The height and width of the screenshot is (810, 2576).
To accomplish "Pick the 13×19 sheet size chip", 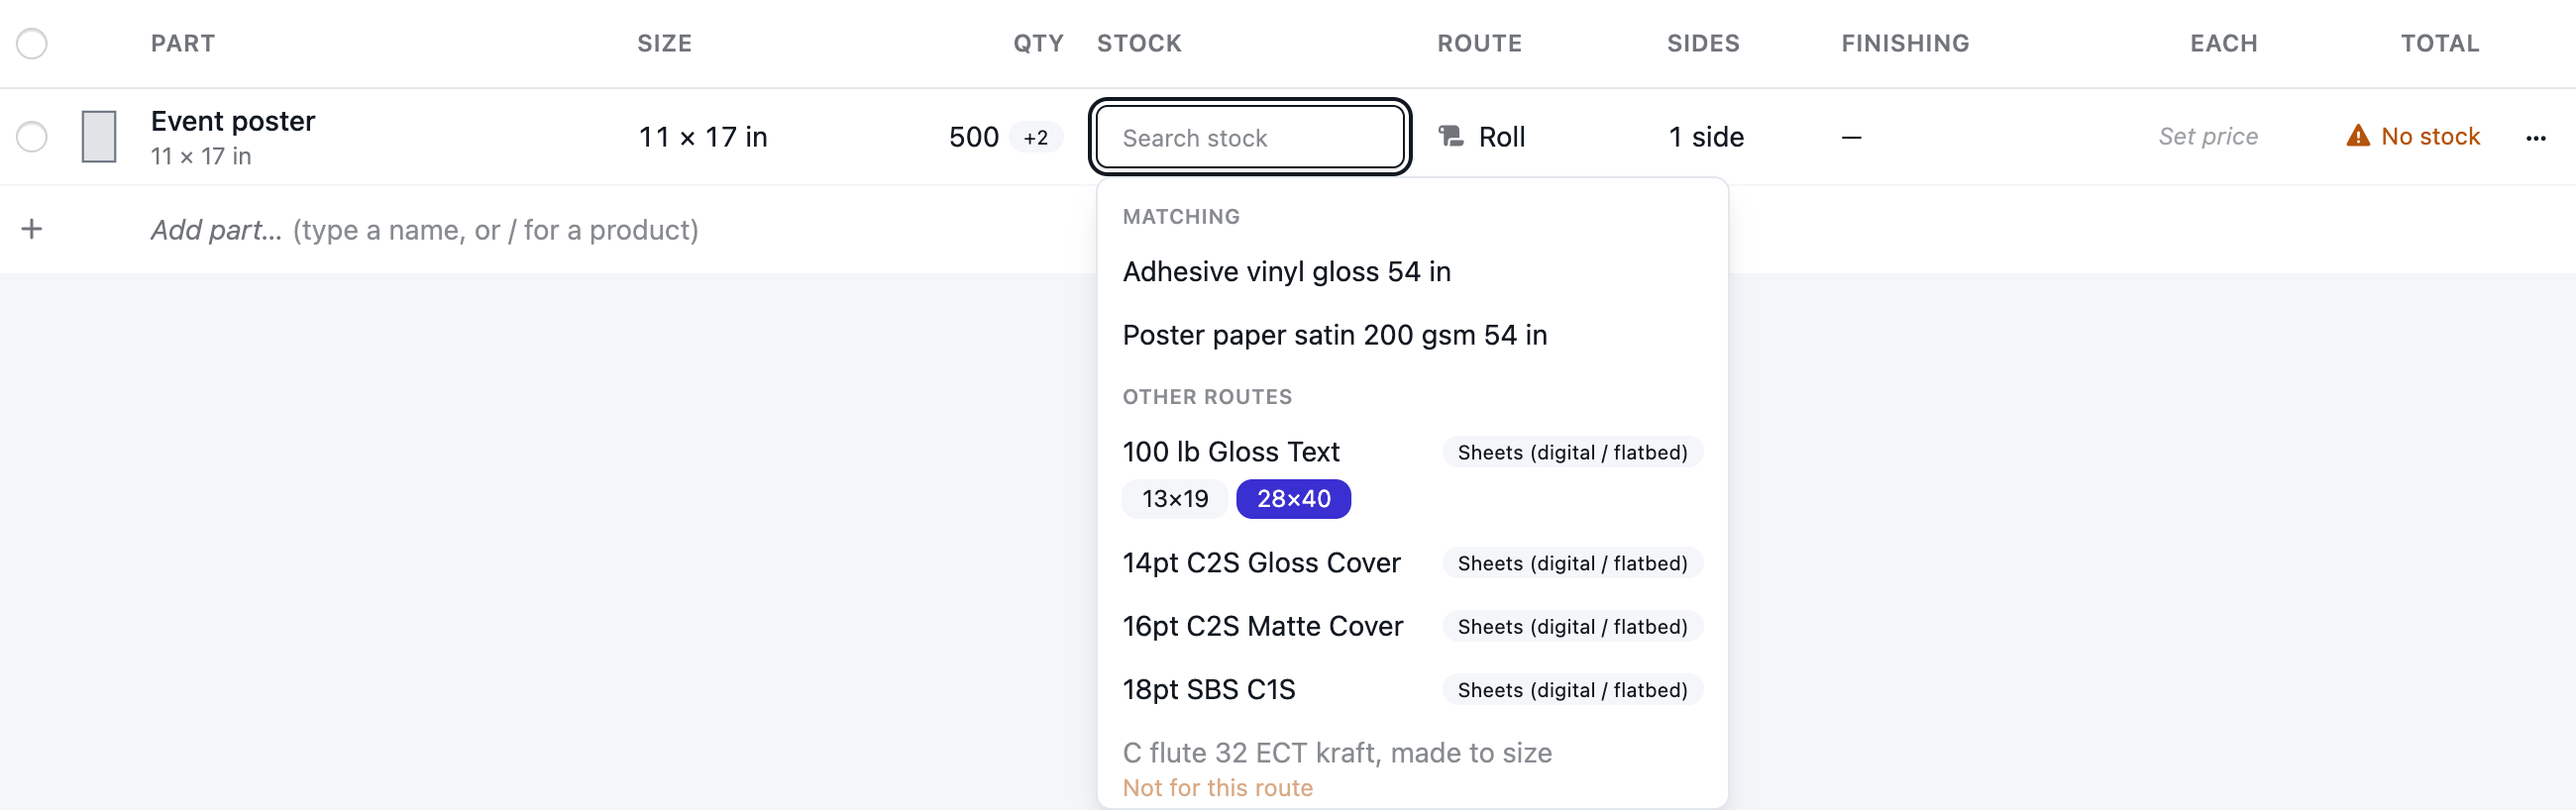I will 1175,499.
